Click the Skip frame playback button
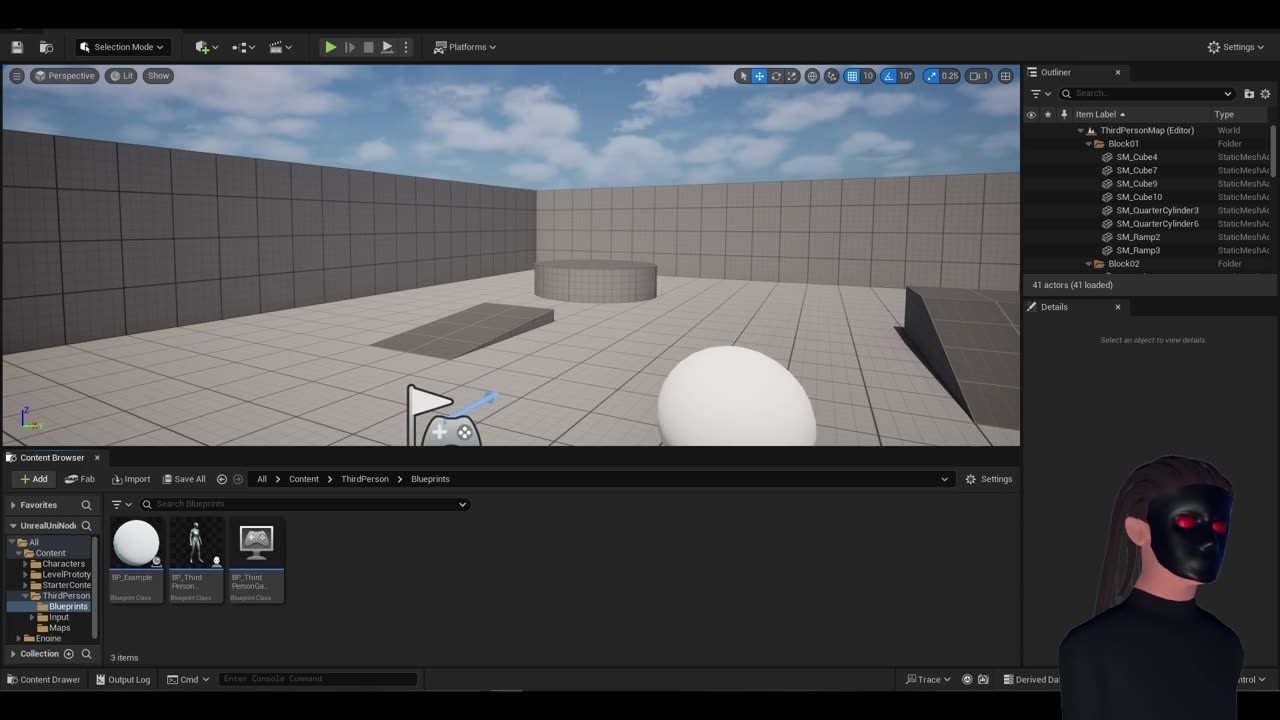 (x=350, y=47)
